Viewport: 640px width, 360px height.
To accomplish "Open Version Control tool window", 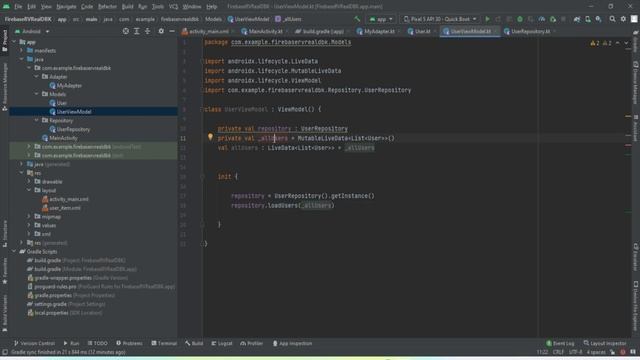I will [34, 343].
